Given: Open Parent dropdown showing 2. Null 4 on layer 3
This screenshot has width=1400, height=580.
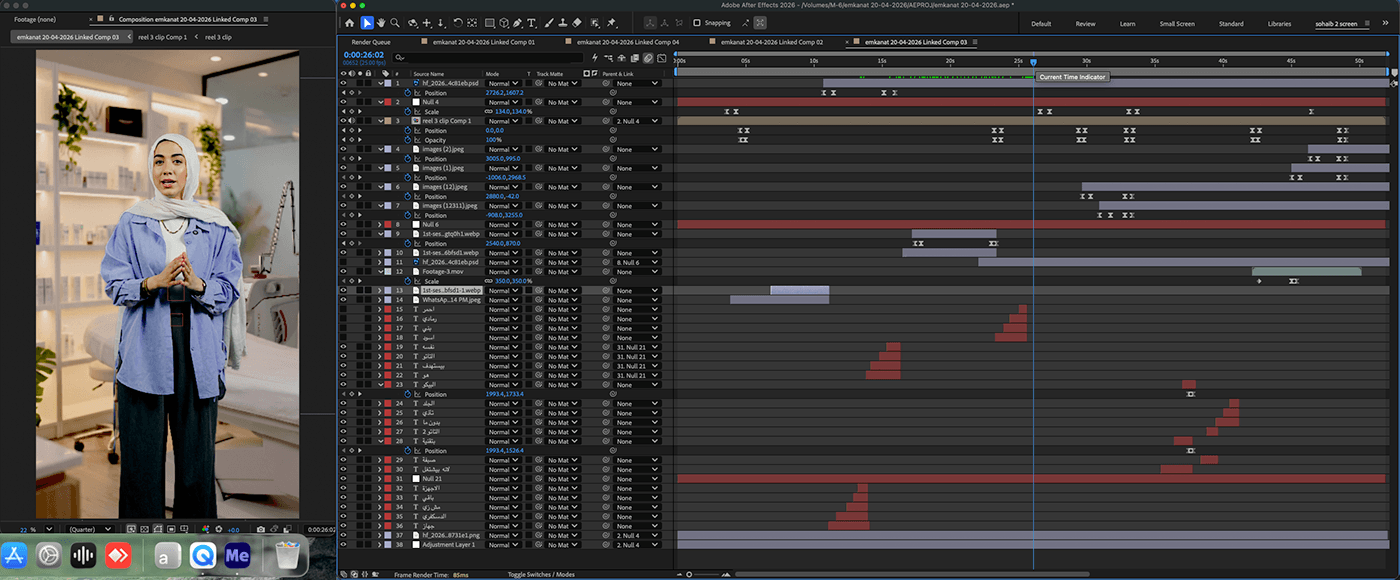Looking at the screenshot, I should (638, 121).
